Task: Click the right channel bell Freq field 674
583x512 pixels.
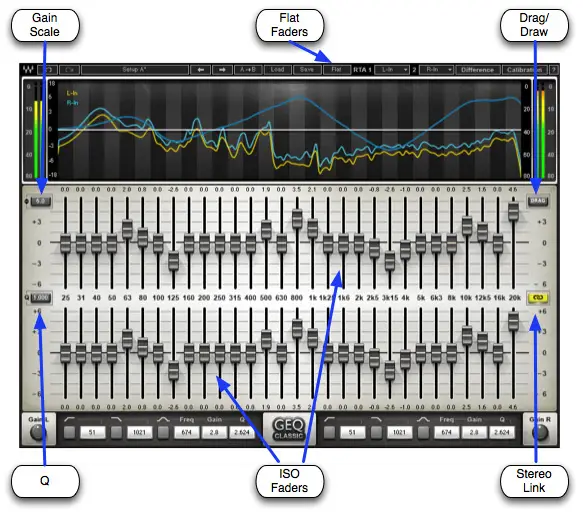Action: coord(446,432)
